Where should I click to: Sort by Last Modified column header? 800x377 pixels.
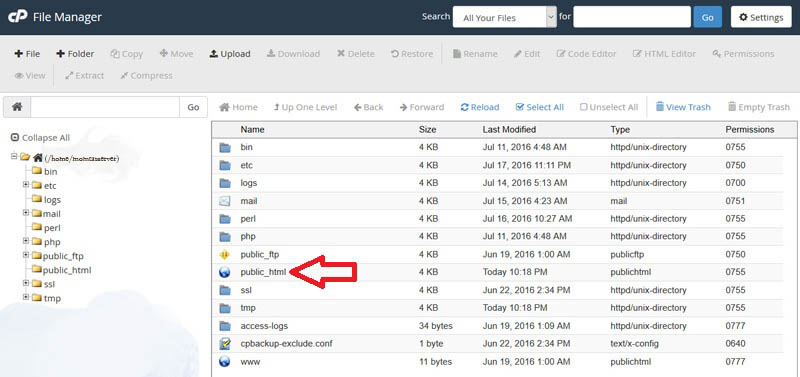(509, 130)
